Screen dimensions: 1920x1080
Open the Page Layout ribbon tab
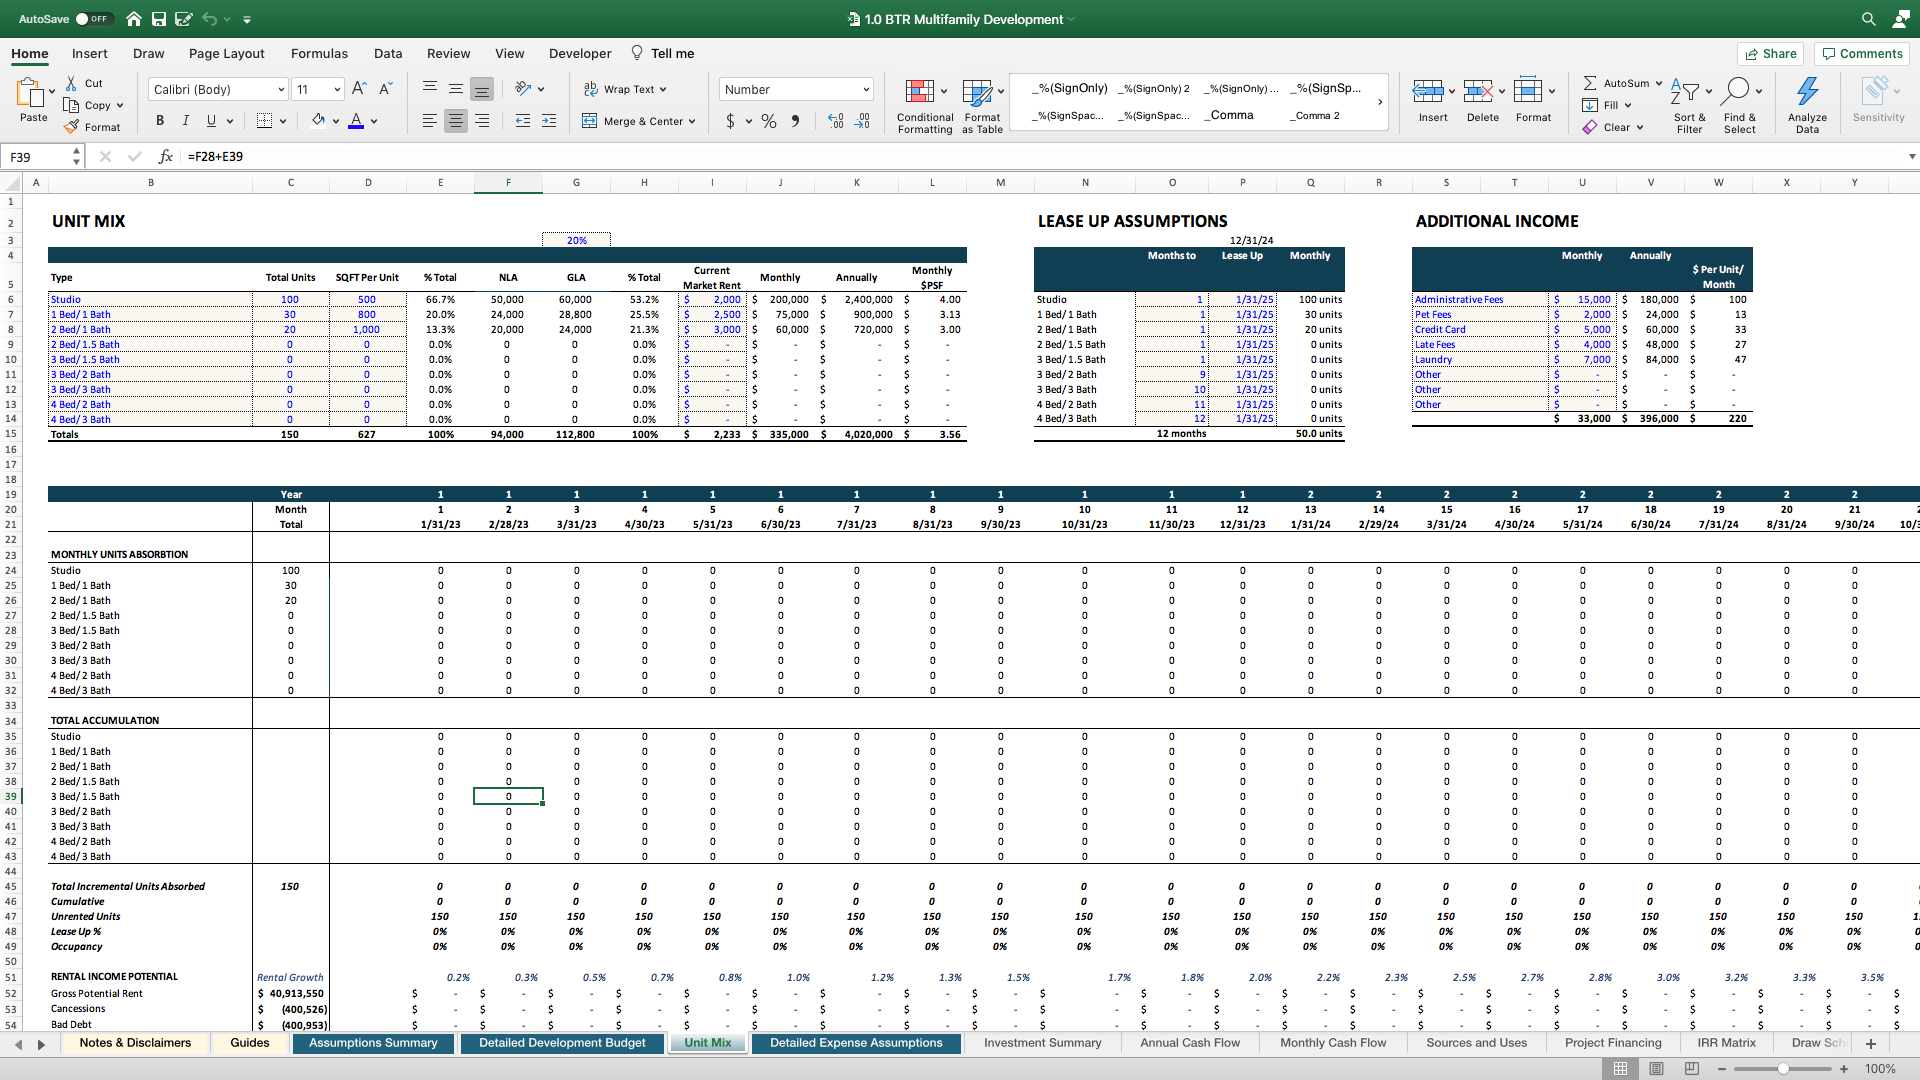click(x=227, y=54)
